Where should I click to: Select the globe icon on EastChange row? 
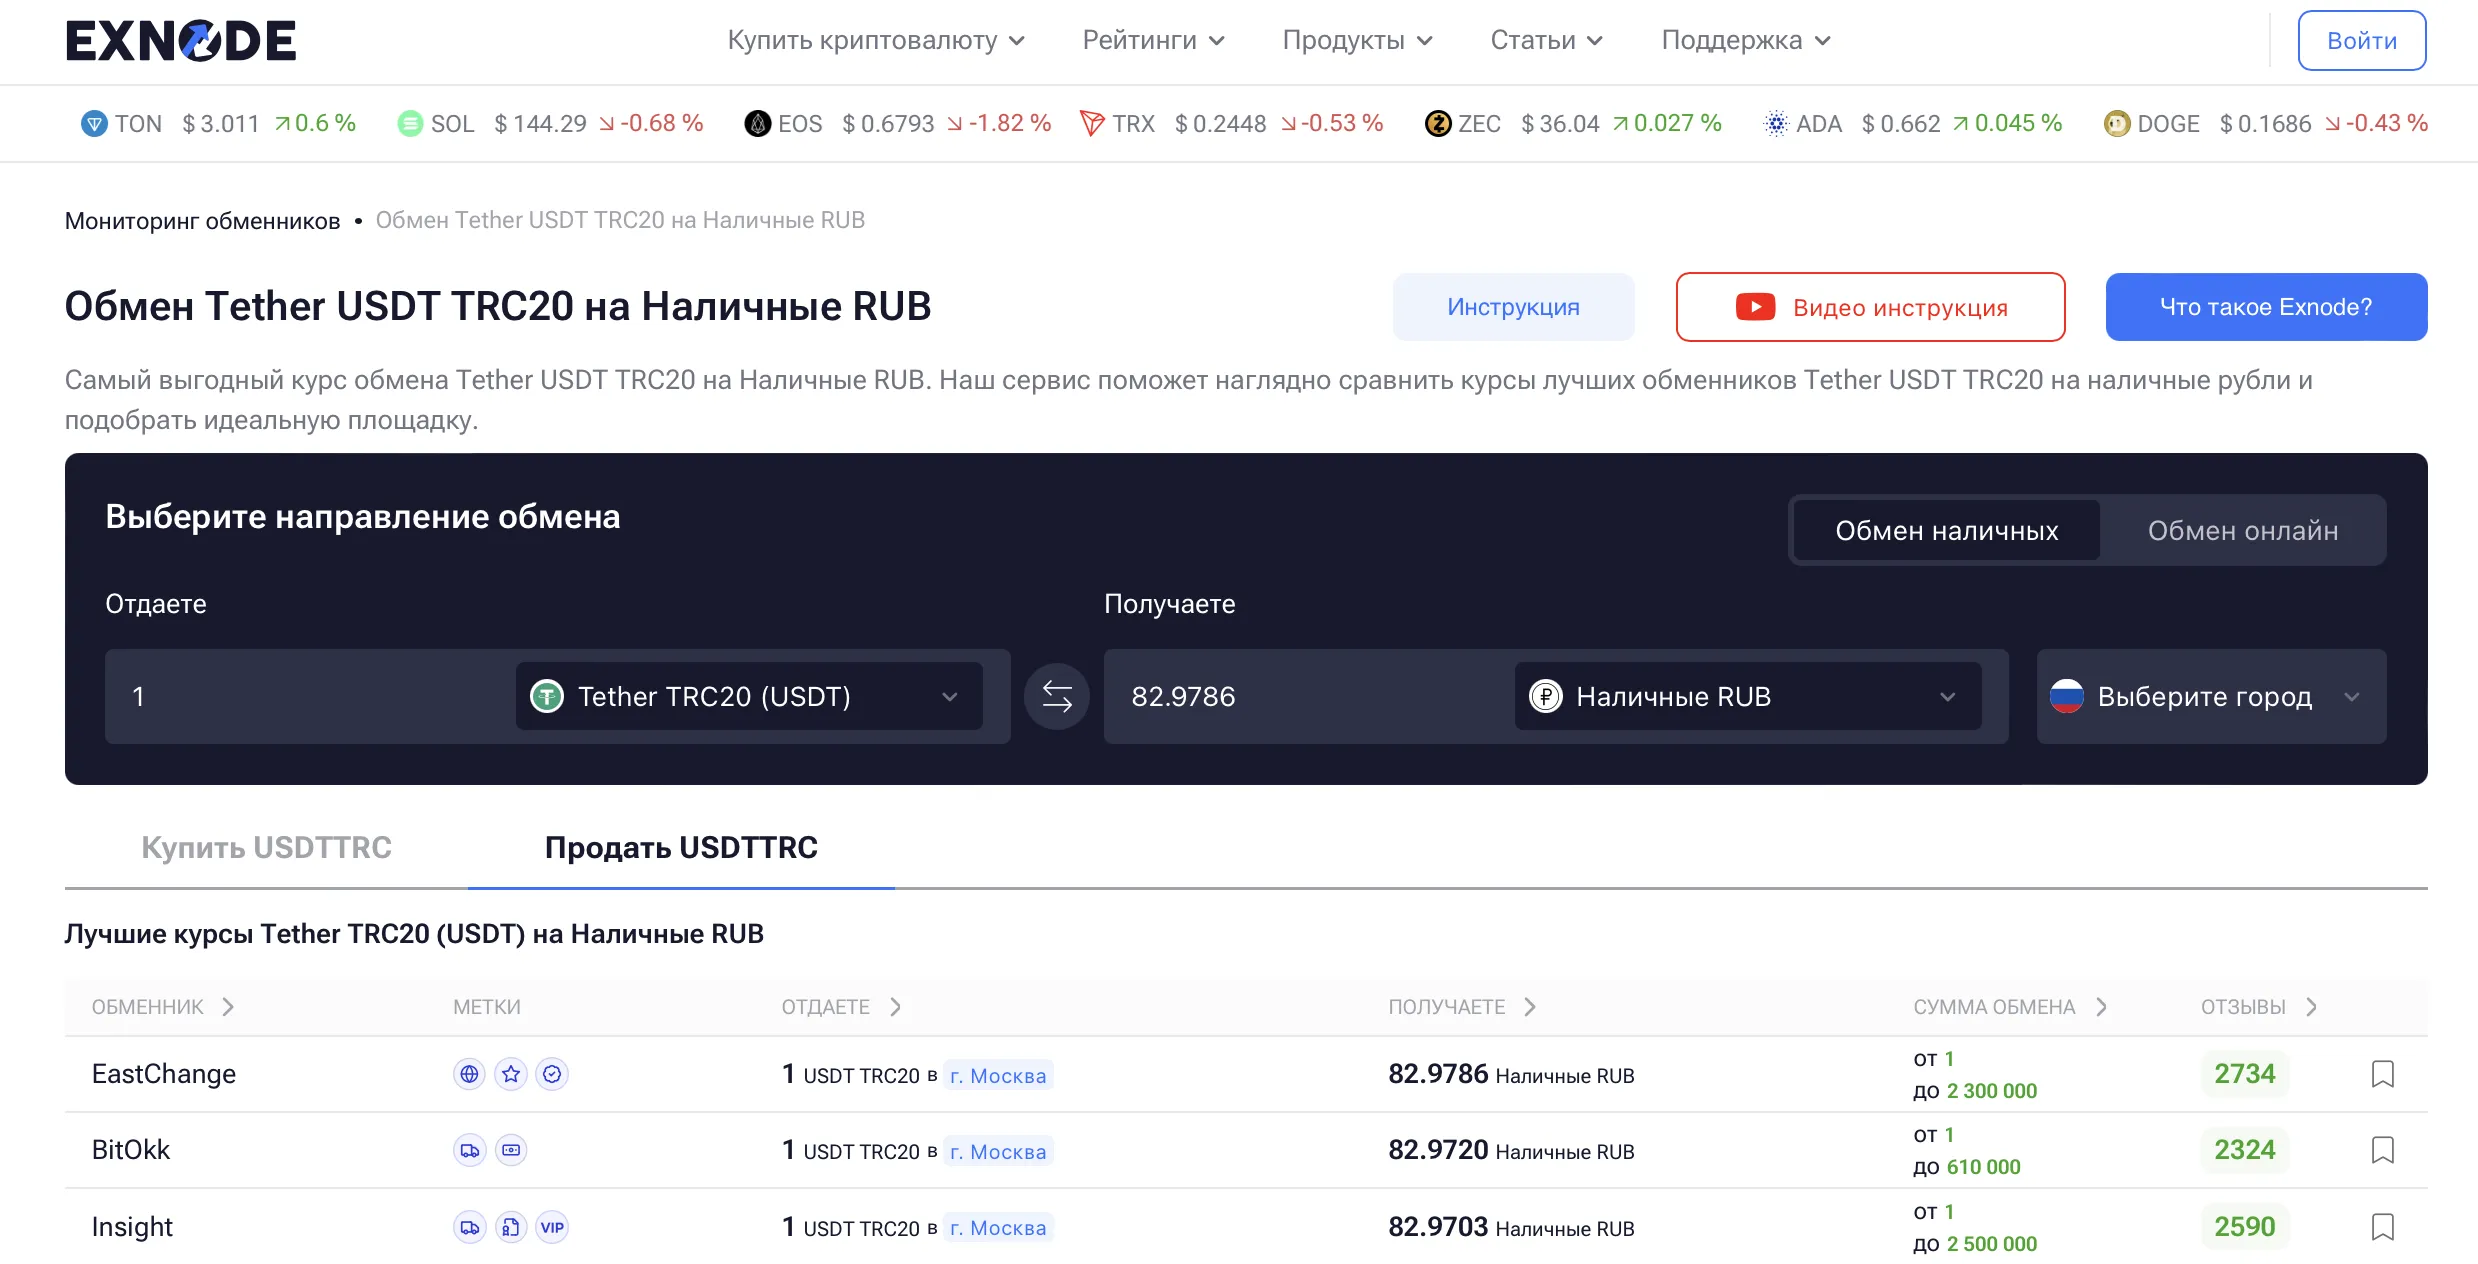pos(469,1074)
